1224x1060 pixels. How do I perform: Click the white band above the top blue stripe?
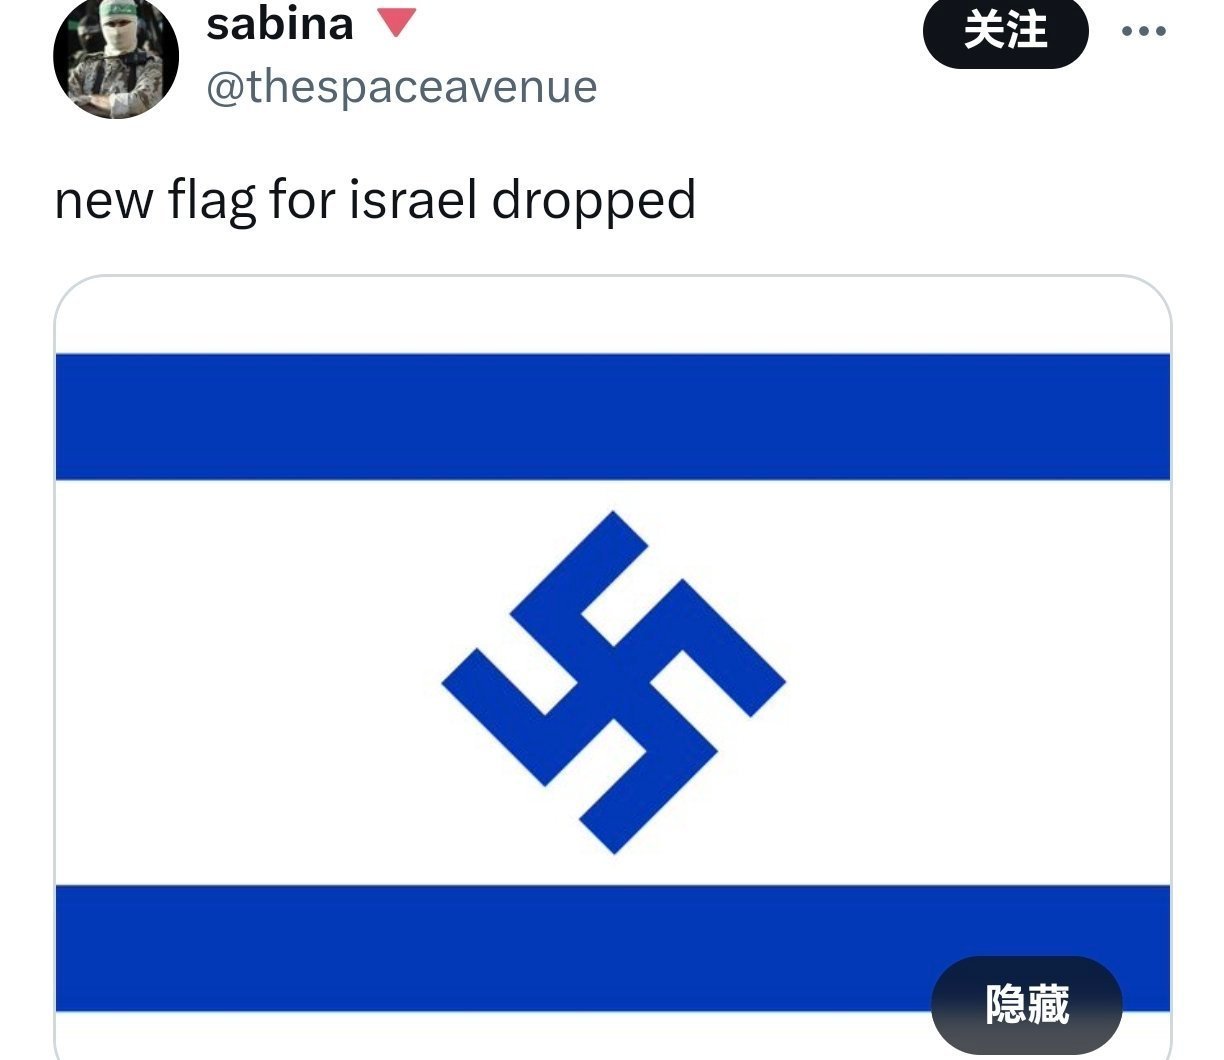tap(612, 316)
